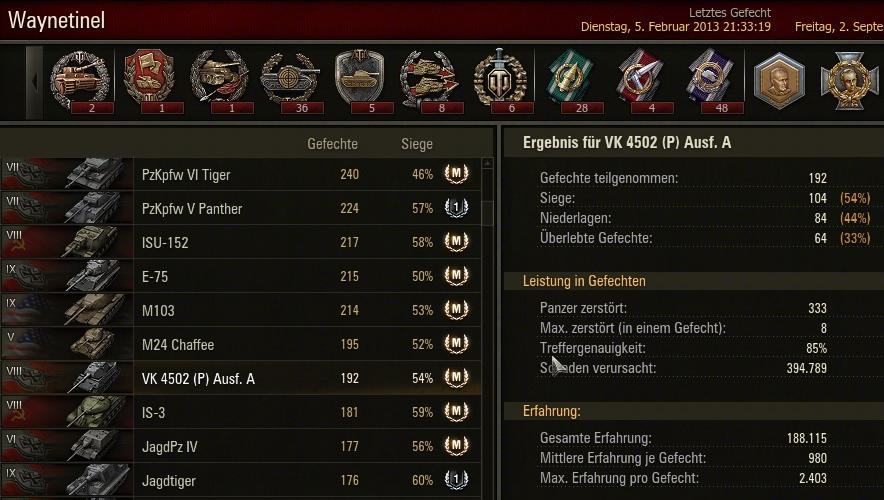The height and width of the screenshot is (500, 884).
Task: Click the class 1 badge for PzKpfw V Panther
Action: click(457, 208)
